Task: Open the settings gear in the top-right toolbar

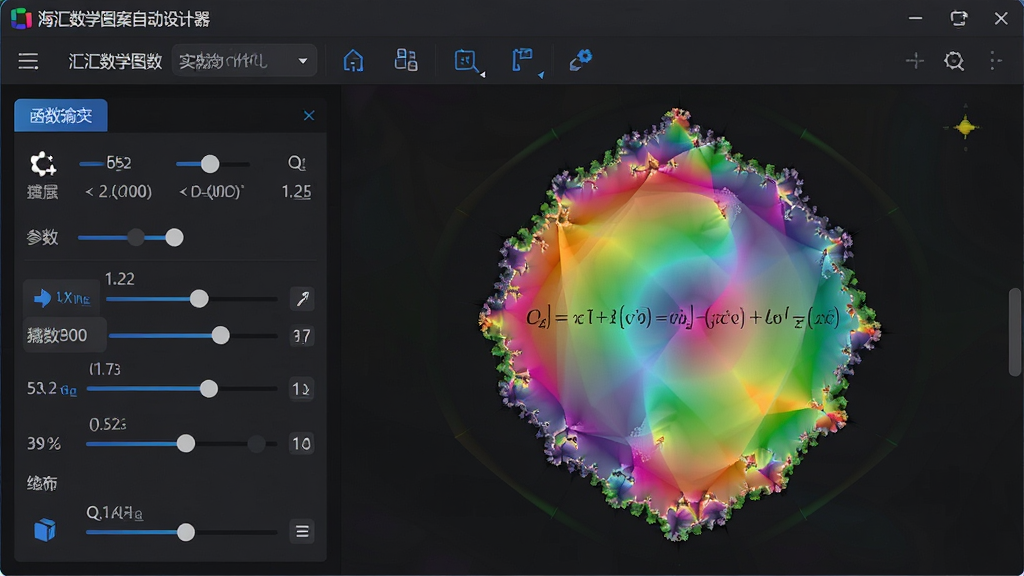Action: click(x=954, y=61)
